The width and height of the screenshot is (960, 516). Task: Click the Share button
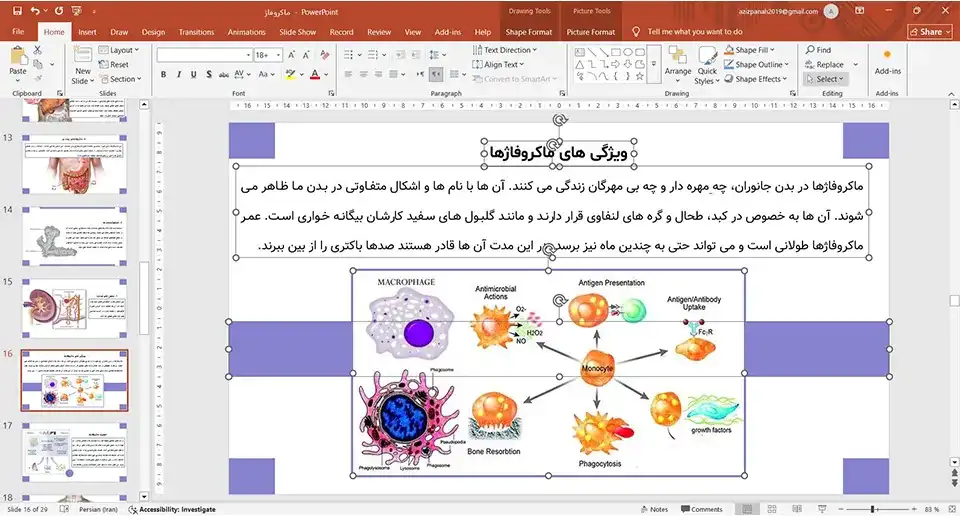click(930, 32)
